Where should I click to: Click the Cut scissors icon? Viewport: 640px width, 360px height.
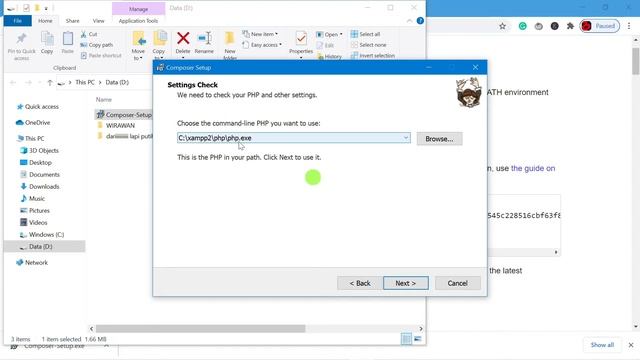(84, 34)
